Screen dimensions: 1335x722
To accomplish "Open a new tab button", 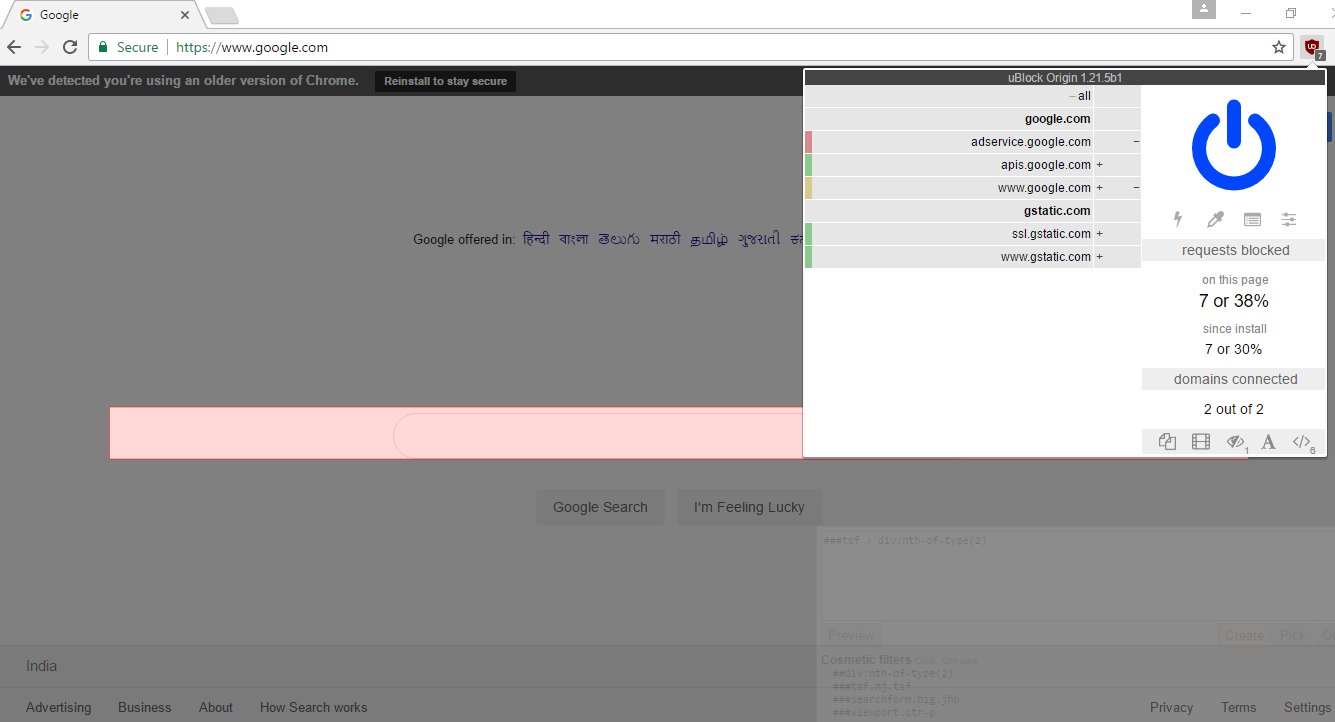I will click(x=221, y=15).
